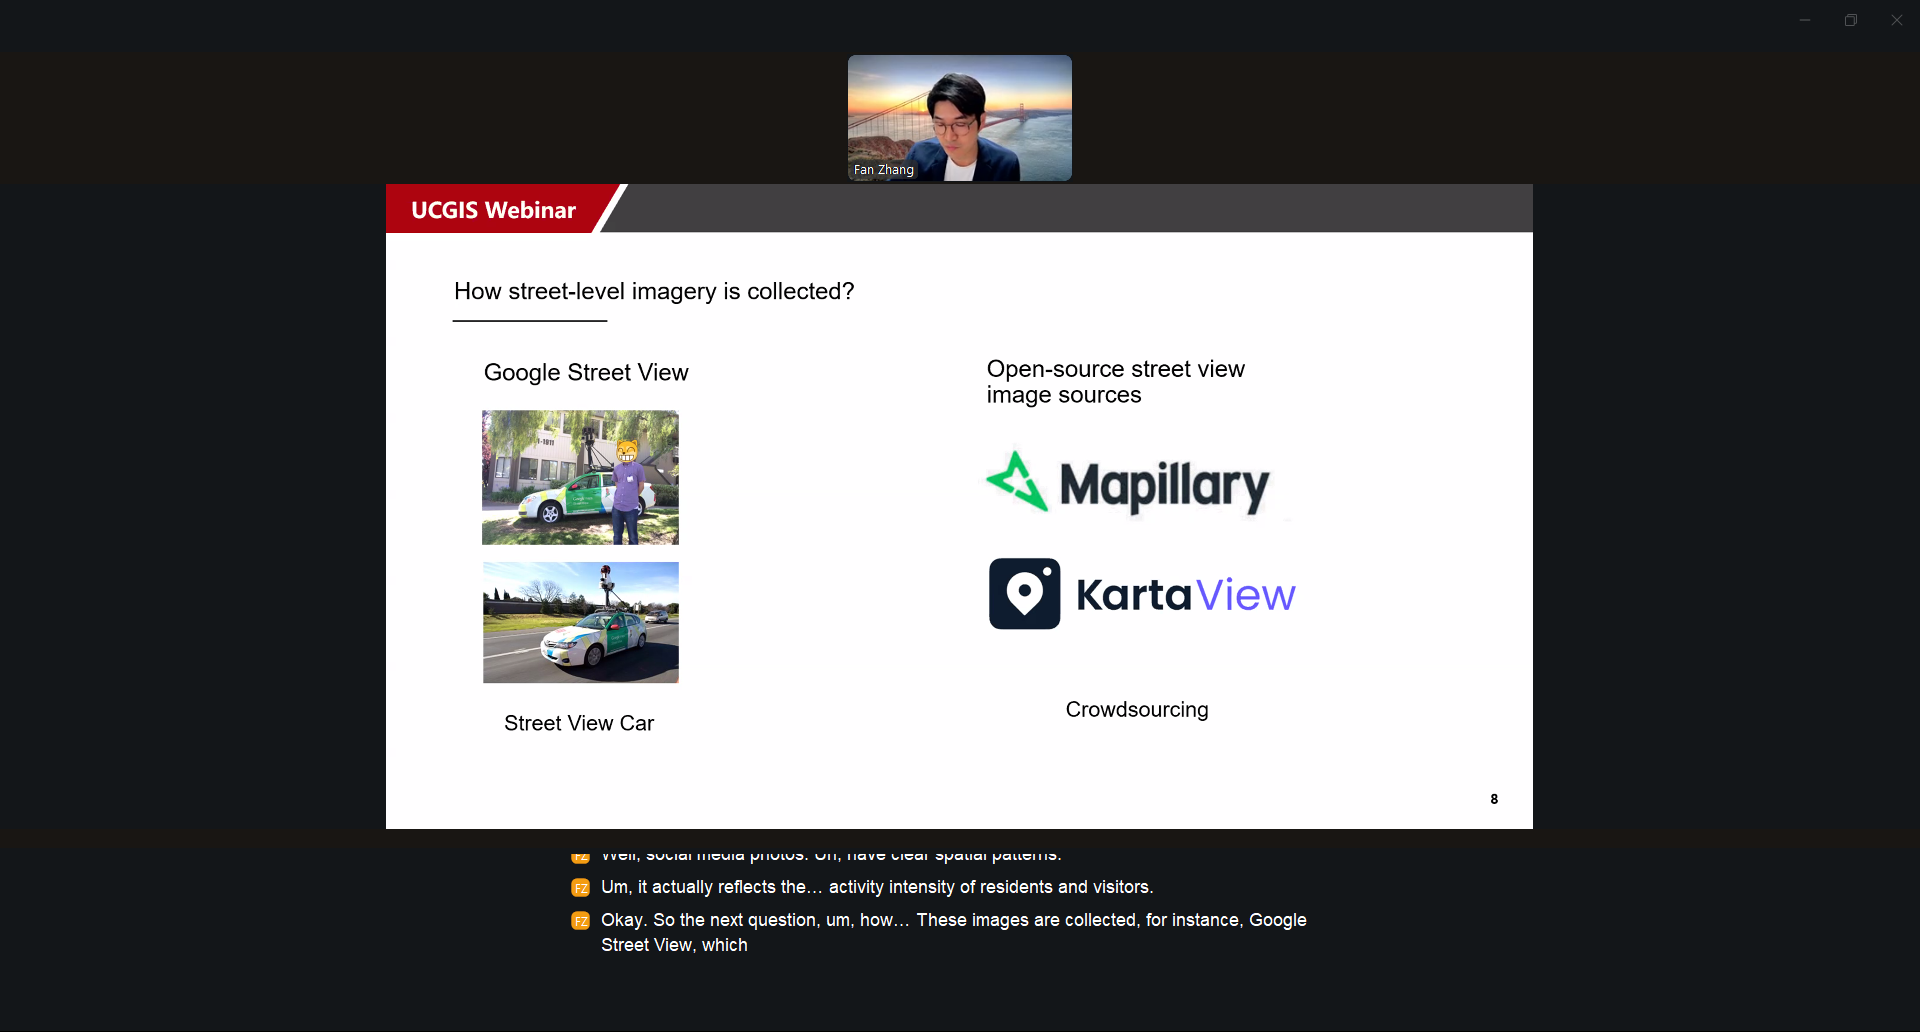The width and height of the screenshot is (1920, 1032).
Task: Click the slide page number 8
Action: point(1494,799)
